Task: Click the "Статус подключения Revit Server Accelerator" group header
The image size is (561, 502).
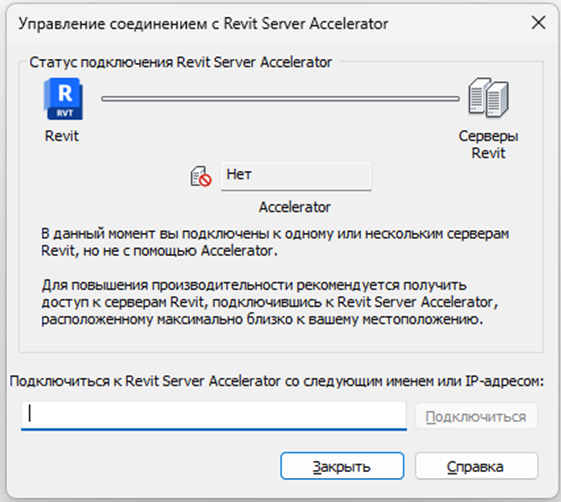Action: point(181,62)
